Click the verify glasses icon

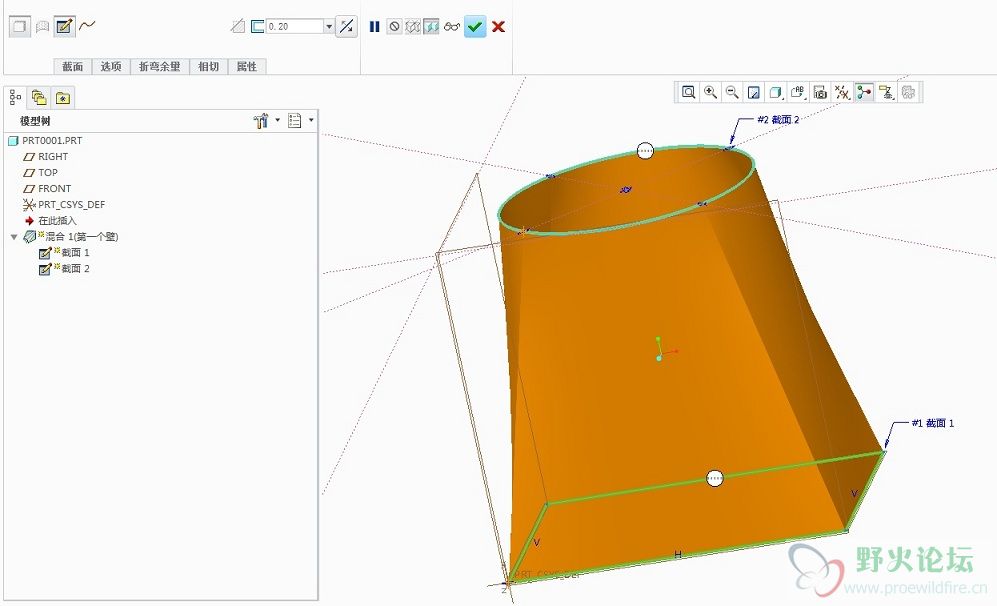(451, 26)
